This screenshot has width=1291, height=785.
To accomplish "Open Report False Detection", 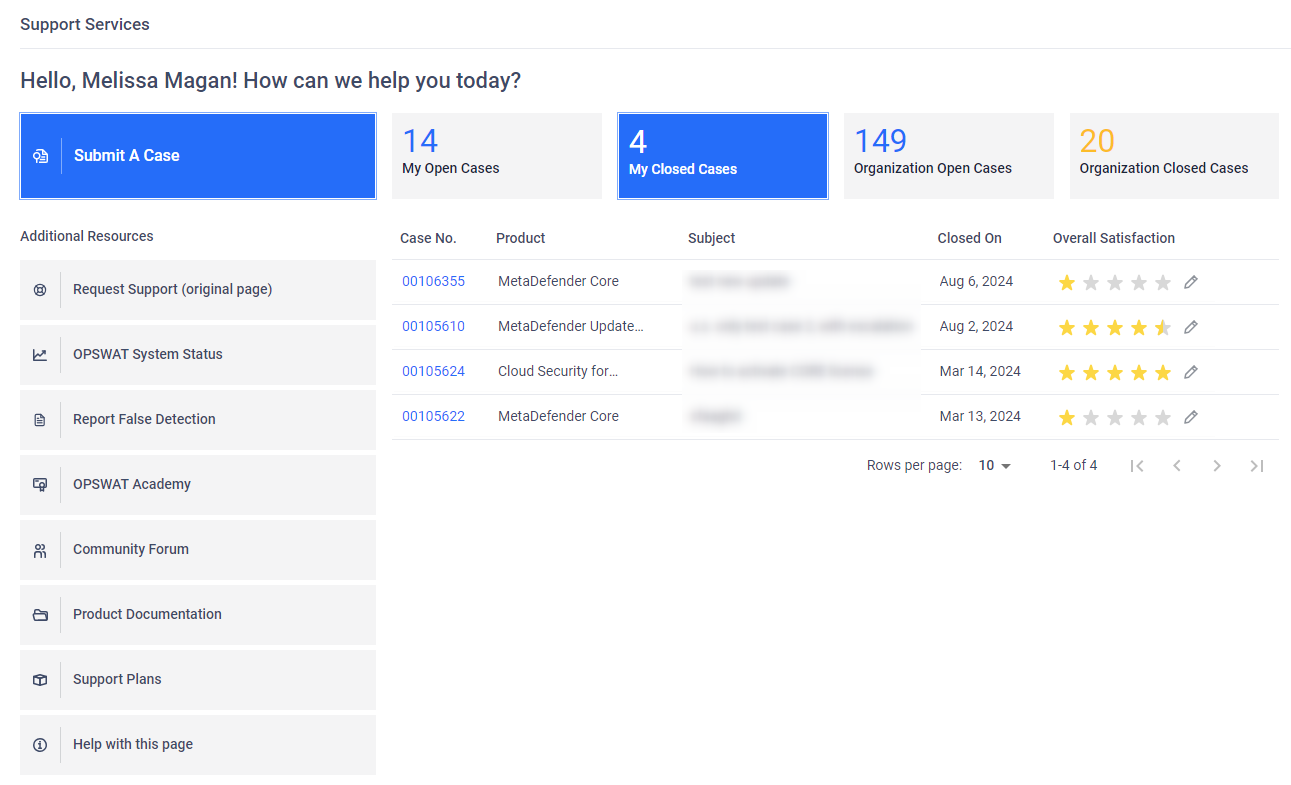I will (x=198, y=420).
